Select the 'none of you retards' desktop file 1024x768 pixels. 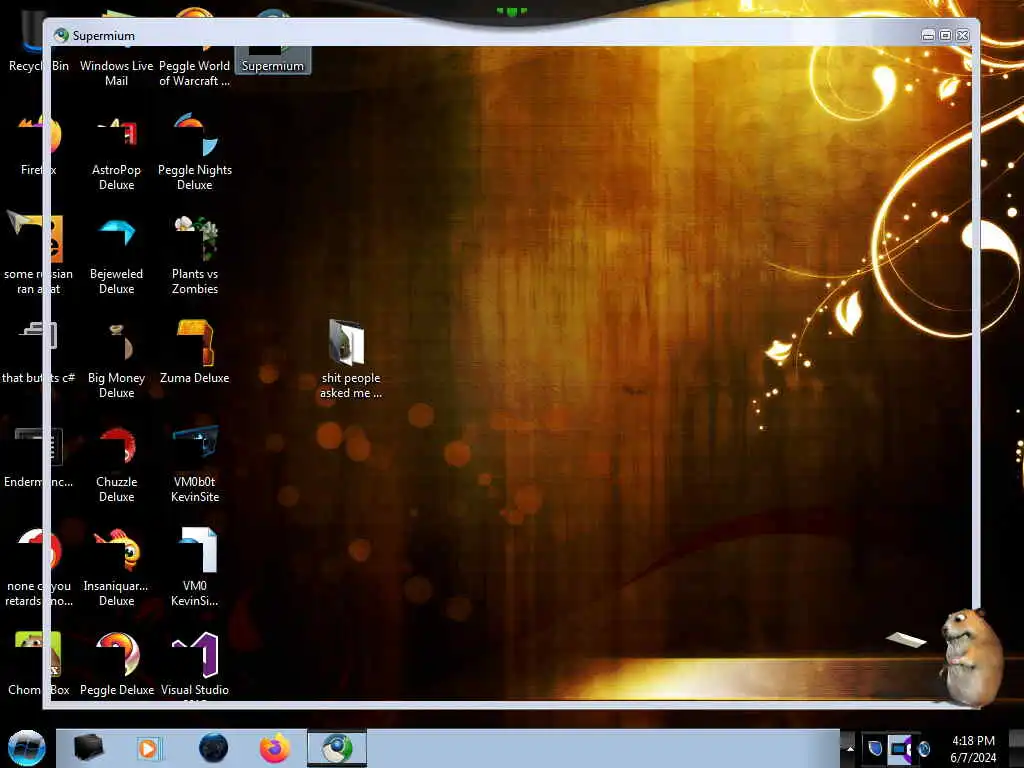(39, 568)
